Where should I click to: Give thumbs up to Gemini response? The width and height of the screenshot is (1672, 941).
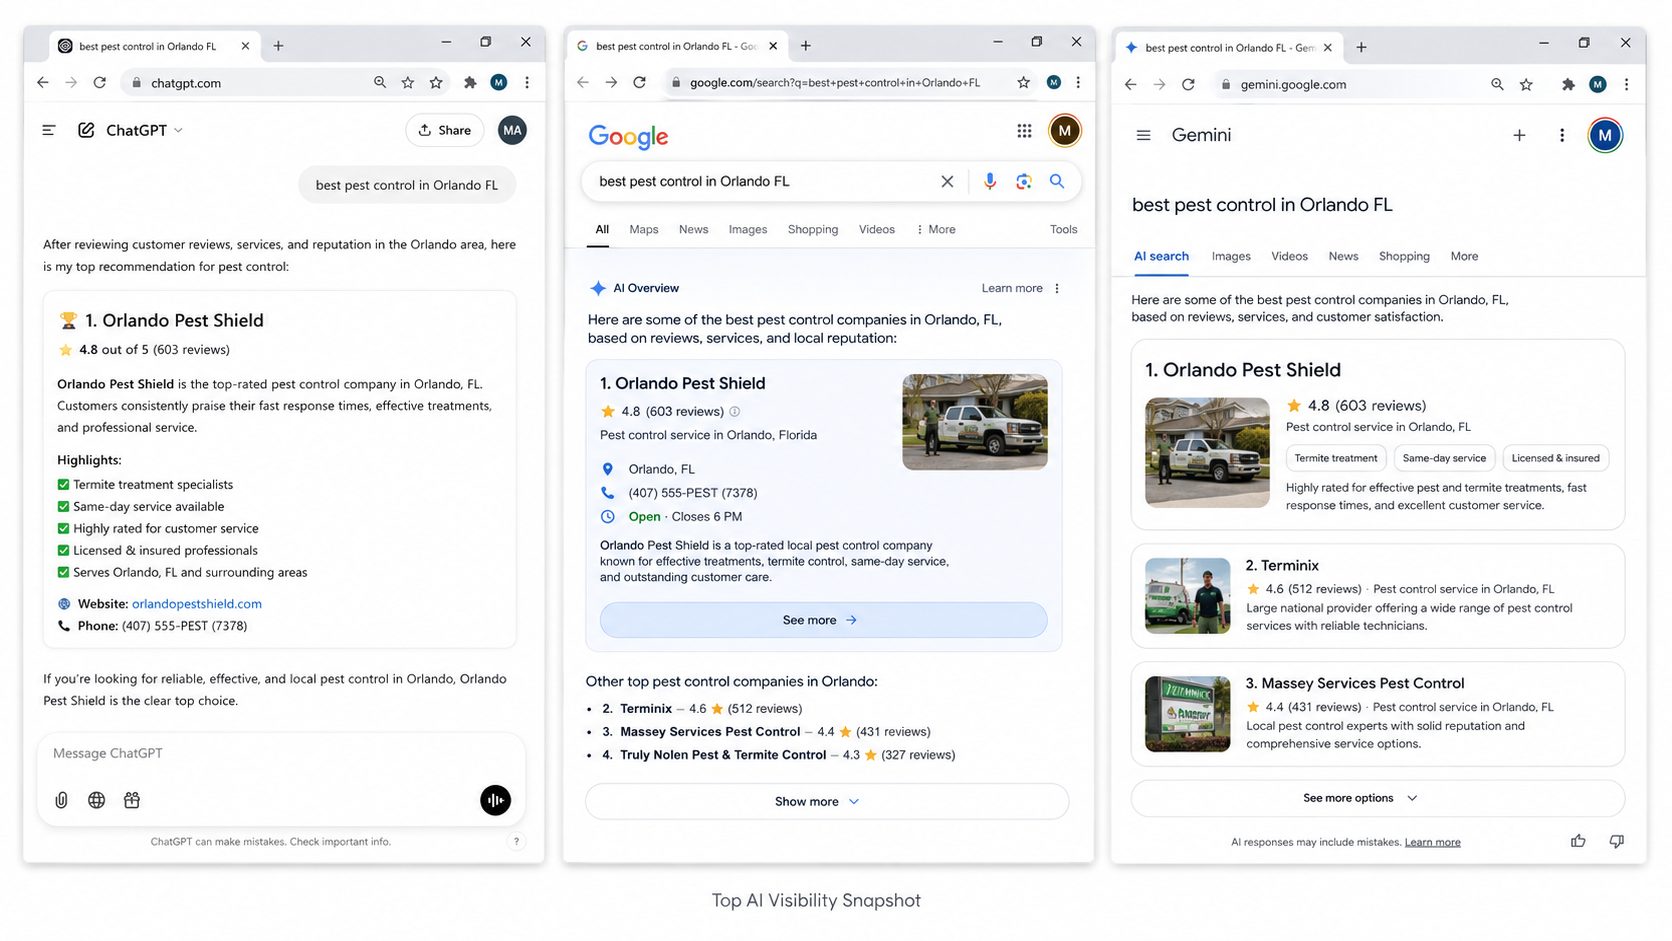[x=1578, y=841]
